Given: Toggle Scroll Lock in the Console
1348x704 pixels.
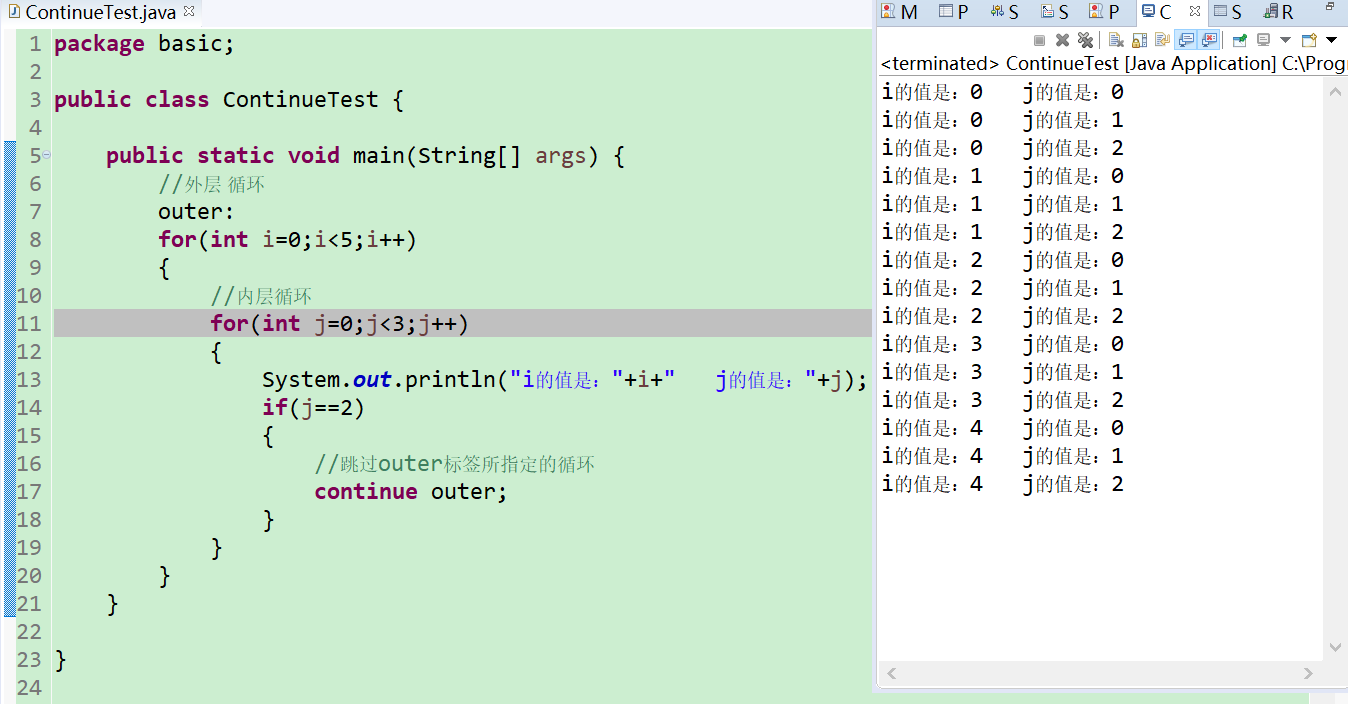Looking at the screenshot, I should pyautogui.click(x=1137, y=39).
